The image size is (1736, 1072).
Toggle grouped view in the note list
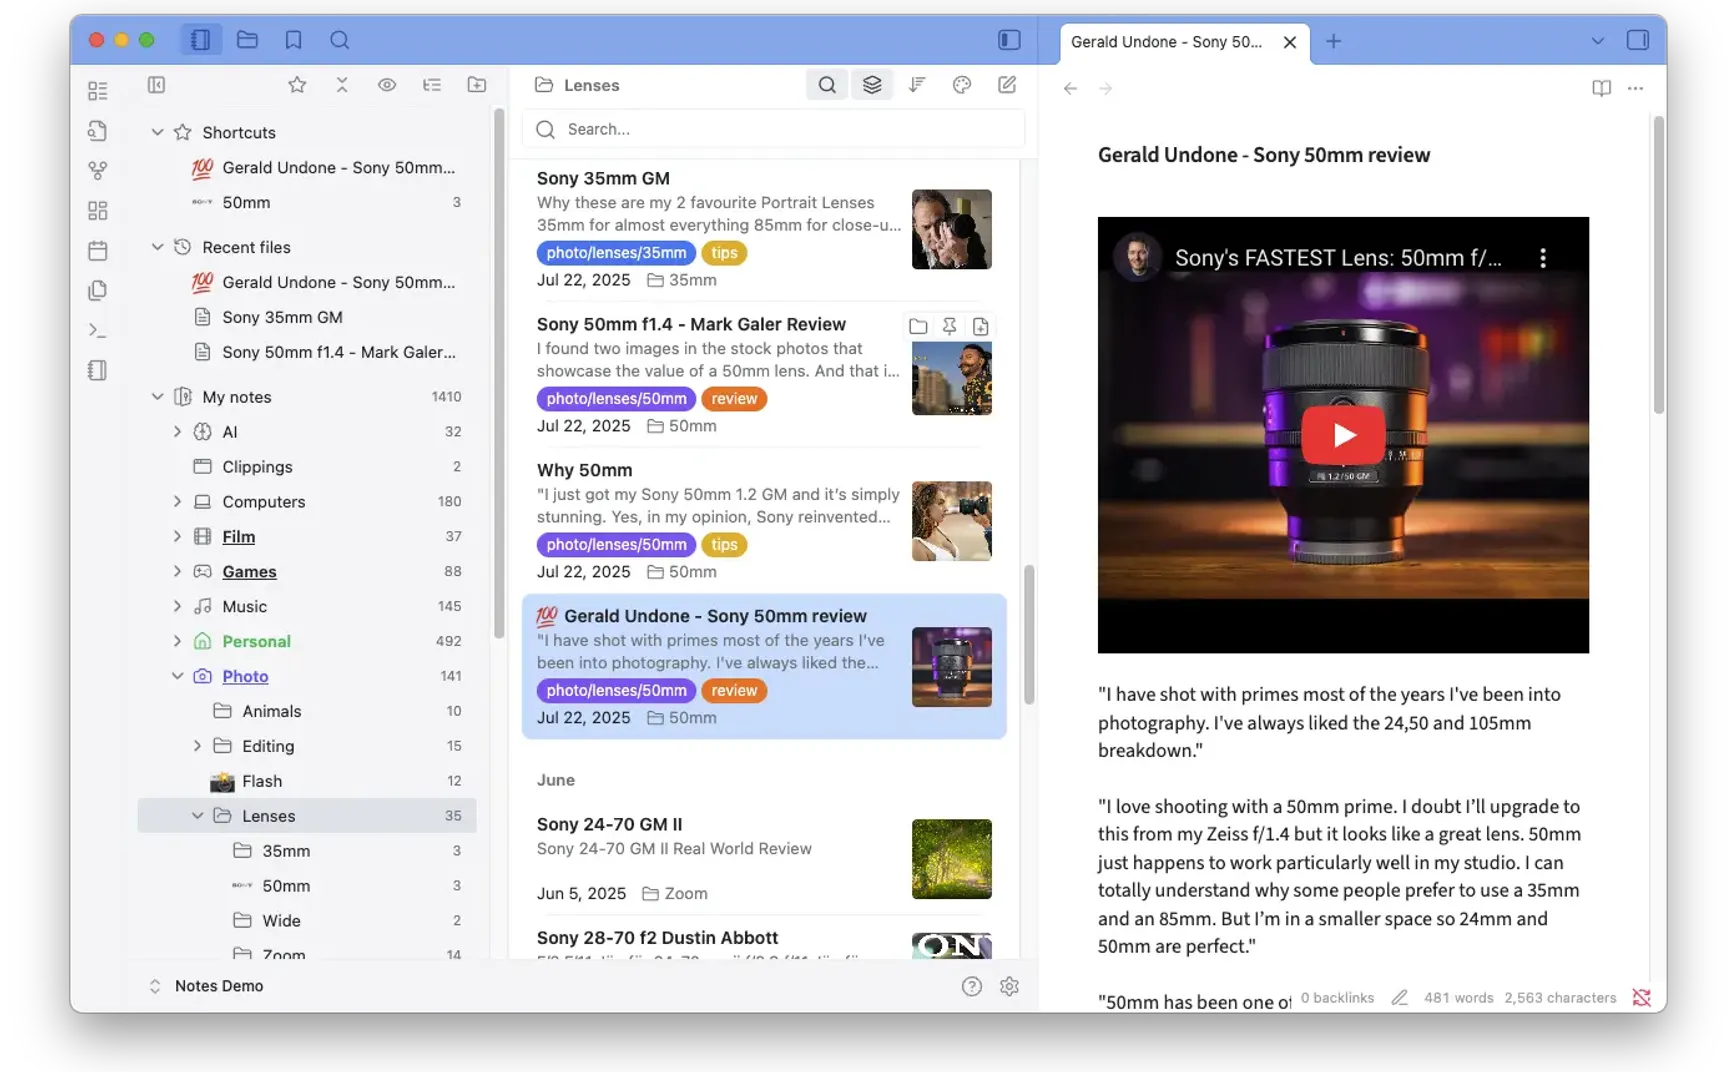[871, 84]
